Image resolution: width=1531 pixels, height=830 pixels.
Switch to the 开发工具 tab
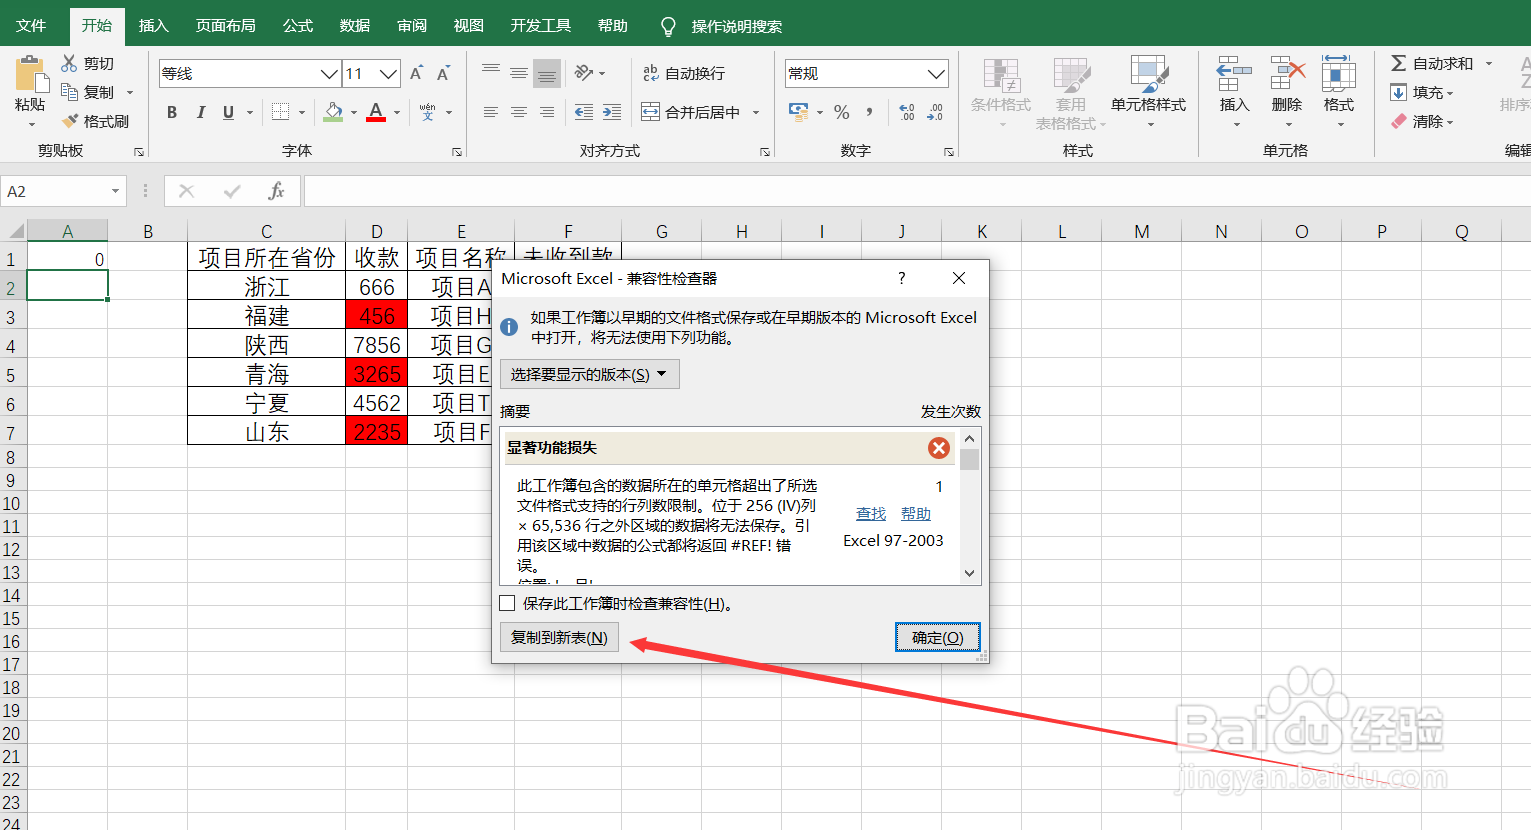[x=540, y=25]
